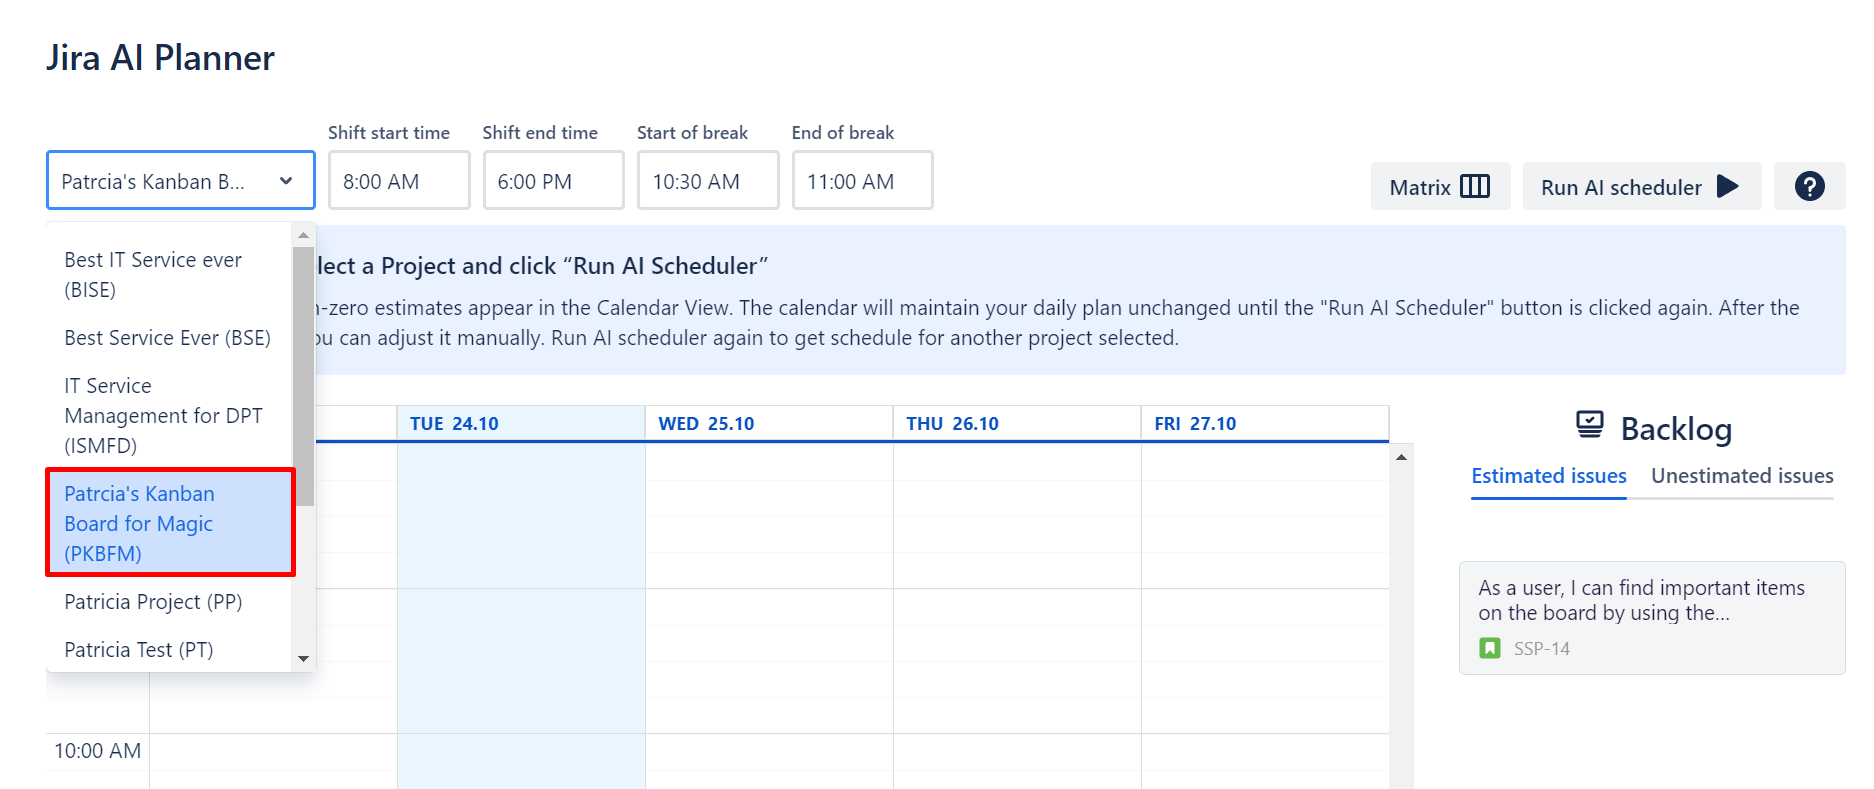Click the Run AI scheduler play icon
The height and width of the screenshot is (789, 1874).
click(1727, 187)
